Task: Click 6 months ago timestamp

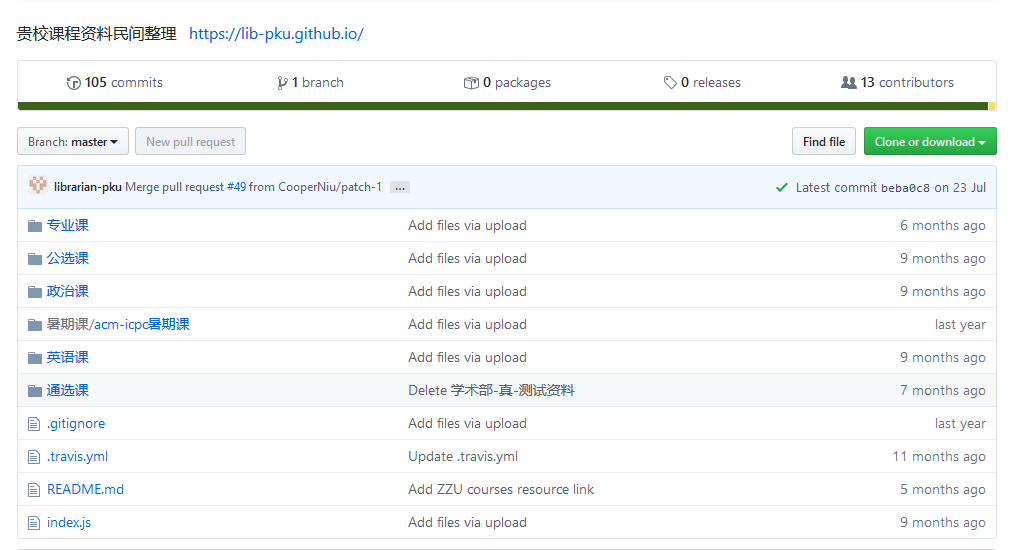Action: tap(943, 225)
